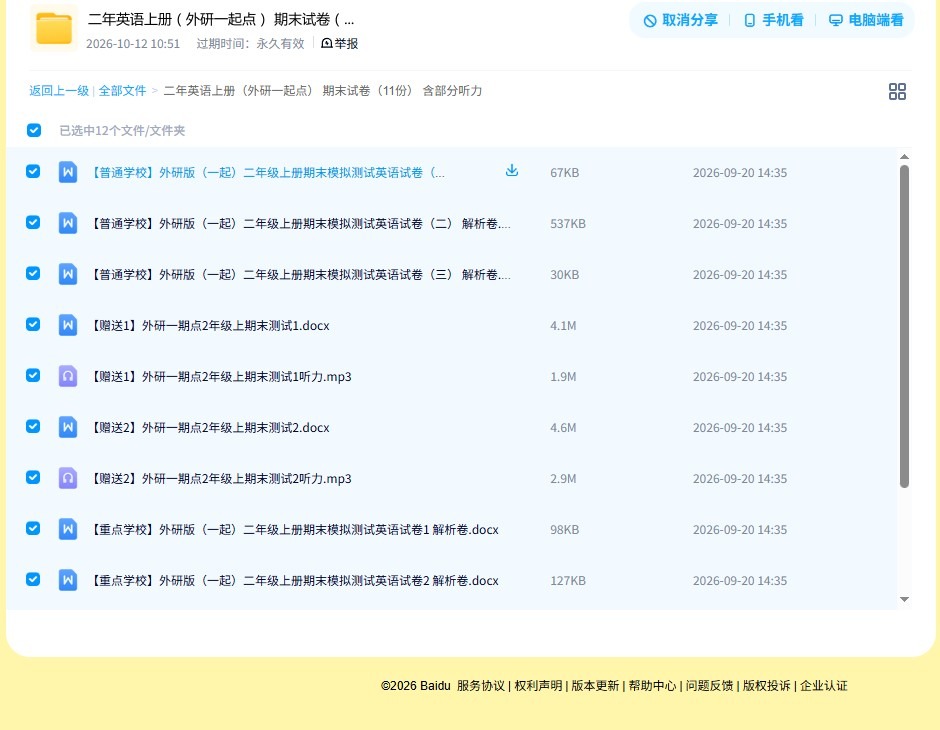Image resolution: width=940 pixels, height=730 pixels.
Task: Uncheck checkbox for 期末测试1.docx
Action: click(x=33, y=324)
